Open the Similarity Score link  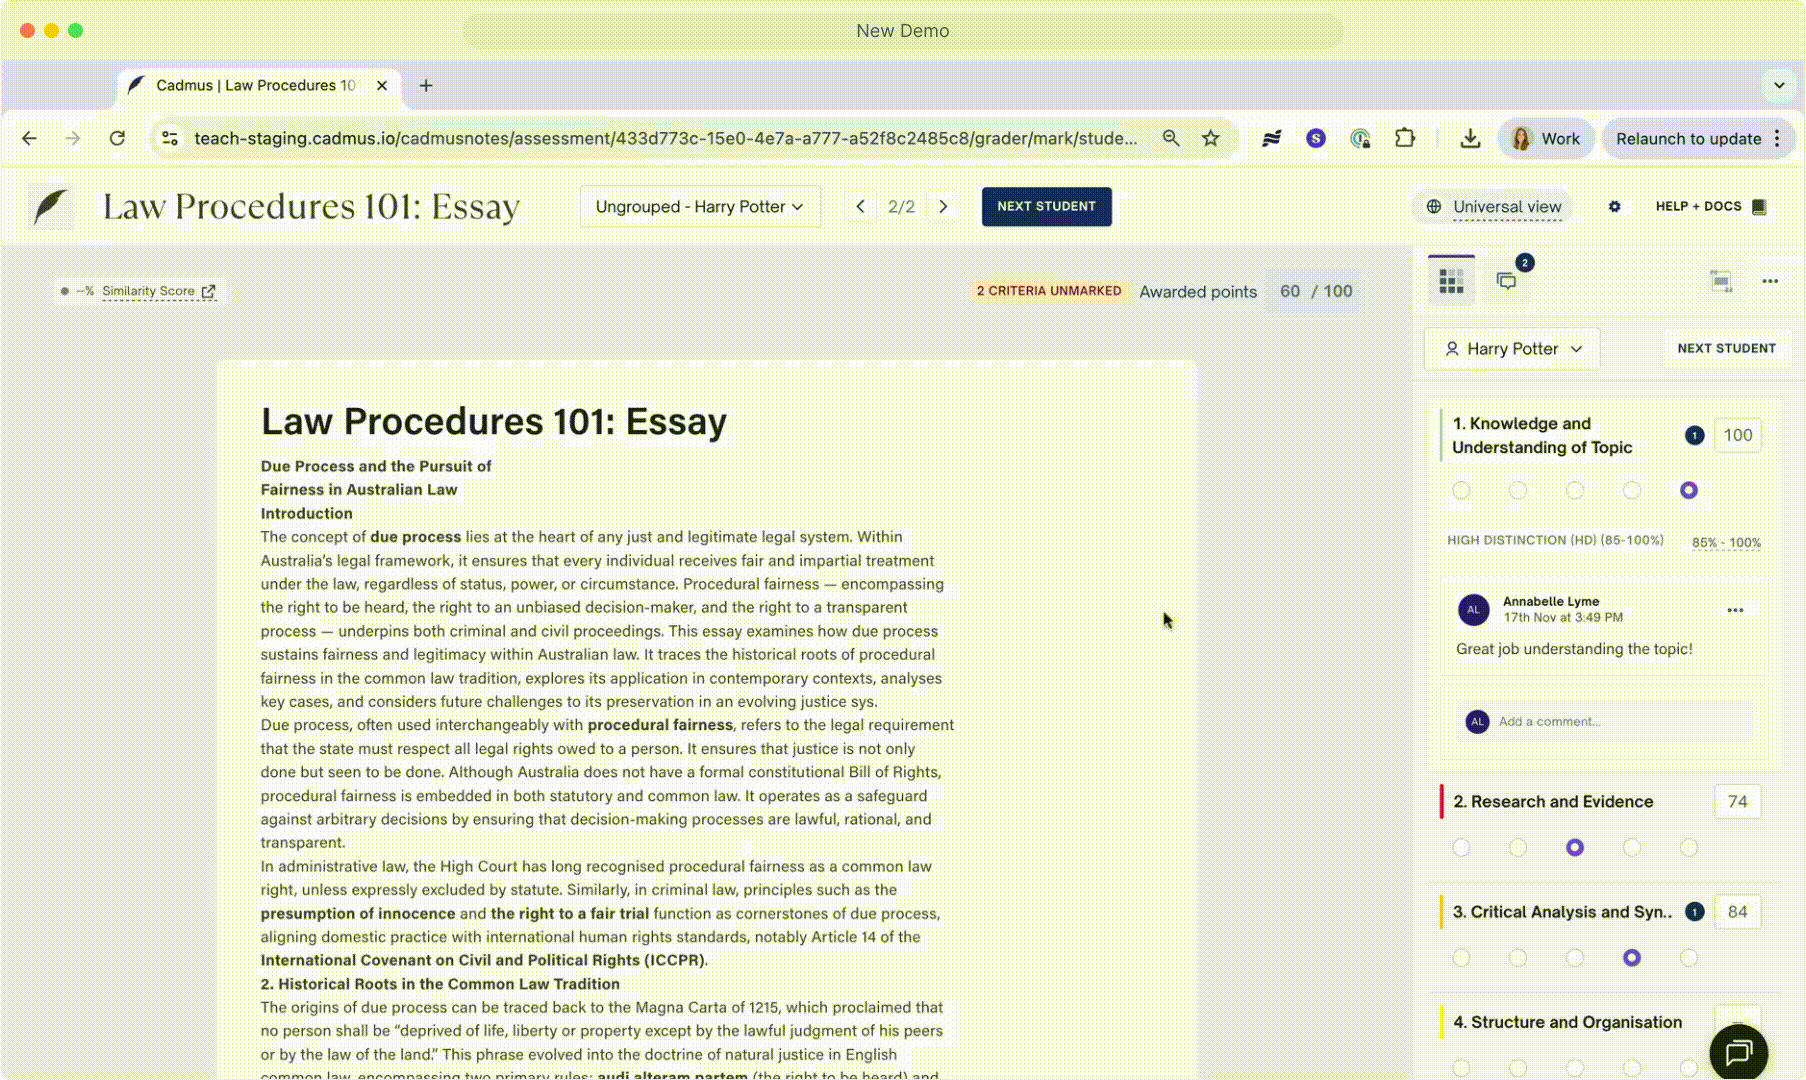[x=148, y=291]
